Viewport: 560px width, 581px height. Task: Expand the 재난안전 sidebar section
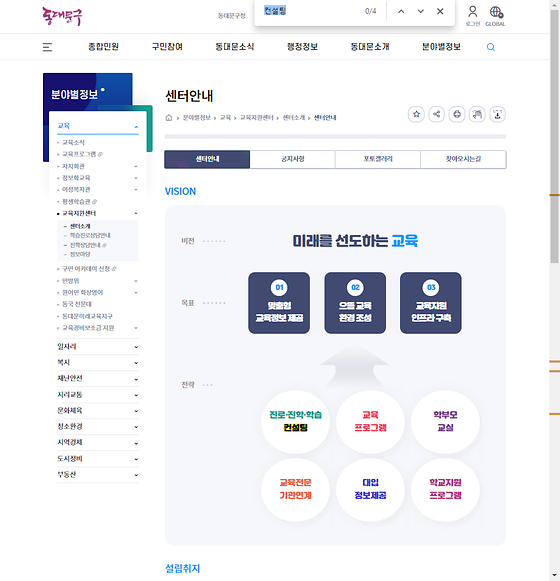tap(98, 379)
